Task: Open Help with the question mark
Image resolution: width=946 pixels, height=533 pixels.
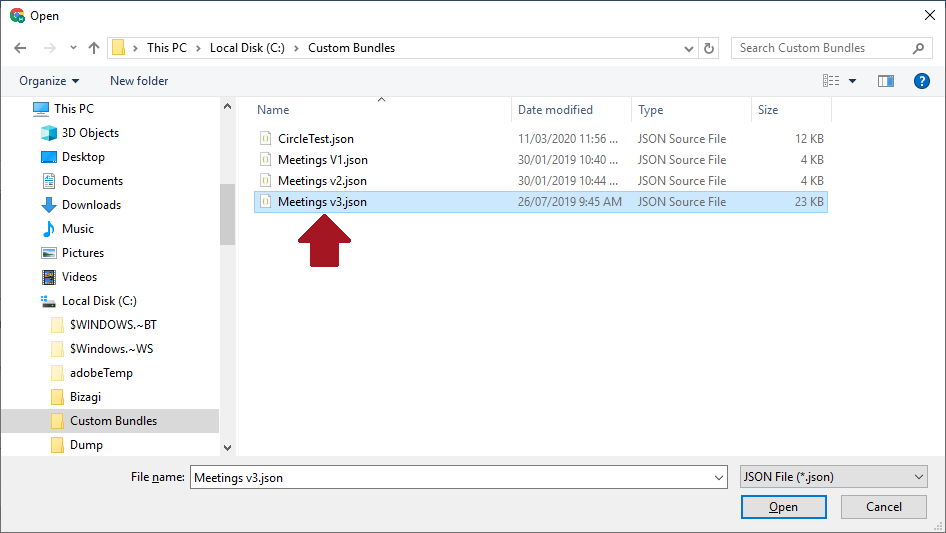Action: (x=922, y=81)
